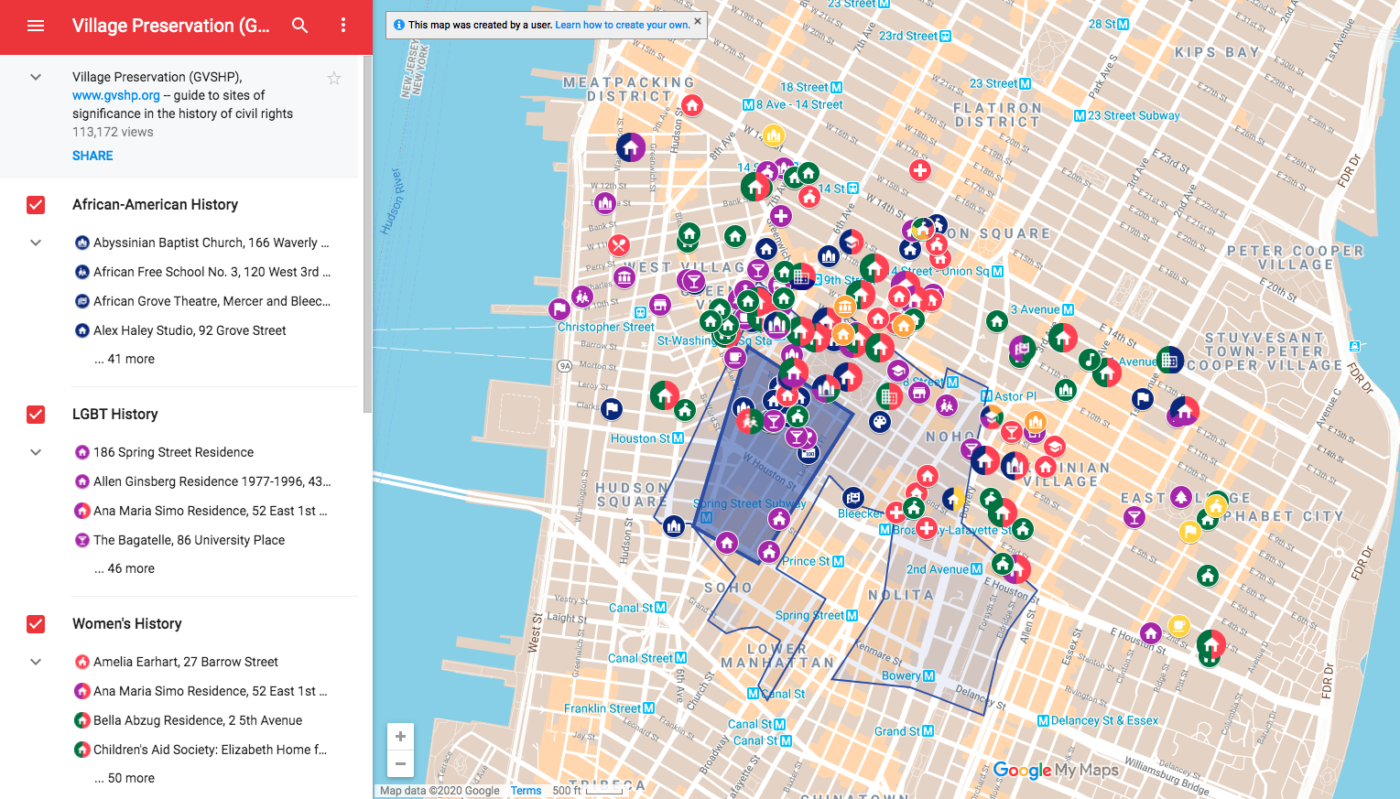Select Allen Ginsberg Residence 1977-1996
The width and height of the screenshot is (1400, 799).
click(x=202, y=481)
